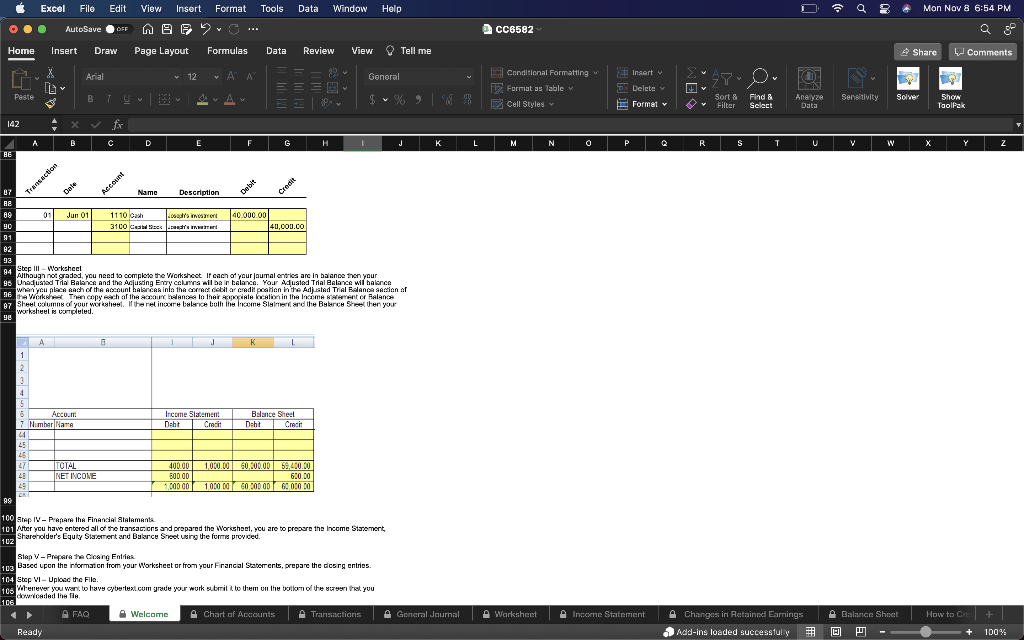Viewport: 1024px width, 640px height.
Task: Switch to the Formulas ribbon tab
Action: point(226,49)
